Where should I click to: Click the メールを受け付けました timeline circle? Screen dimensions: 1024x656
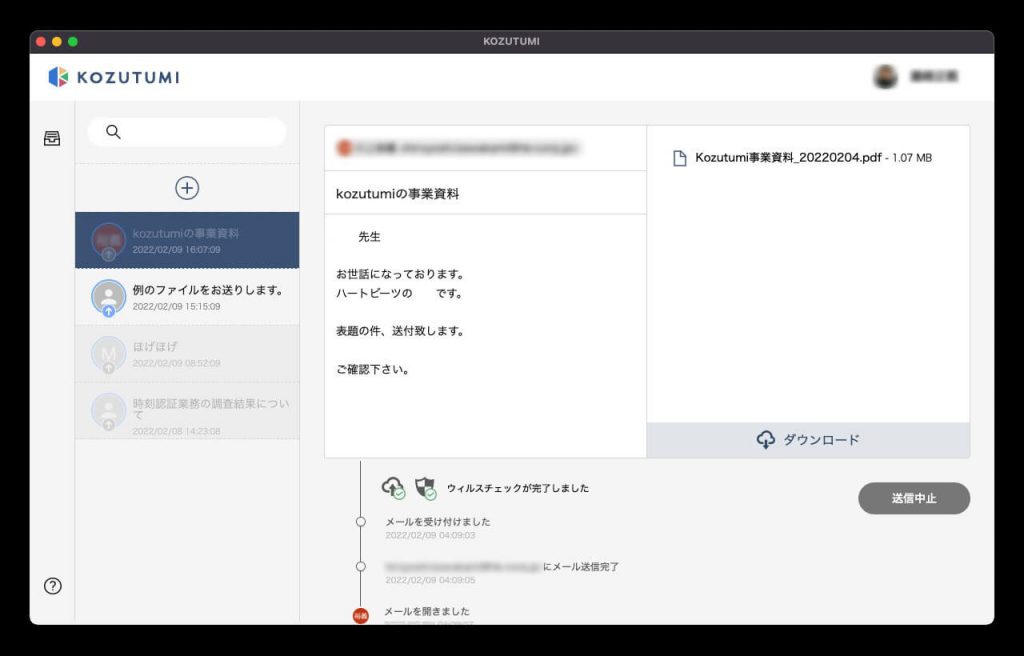360,521
